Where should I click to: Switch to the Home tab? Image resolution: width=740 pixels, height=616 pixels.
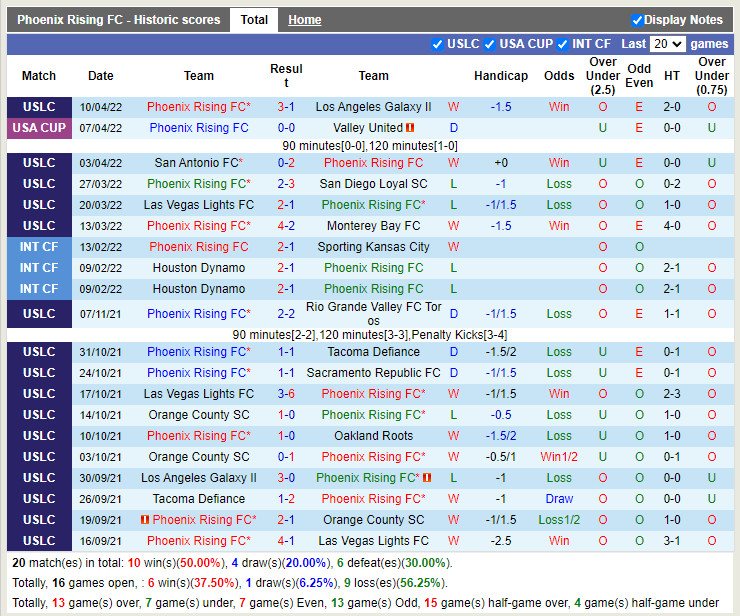click(305, 20)
